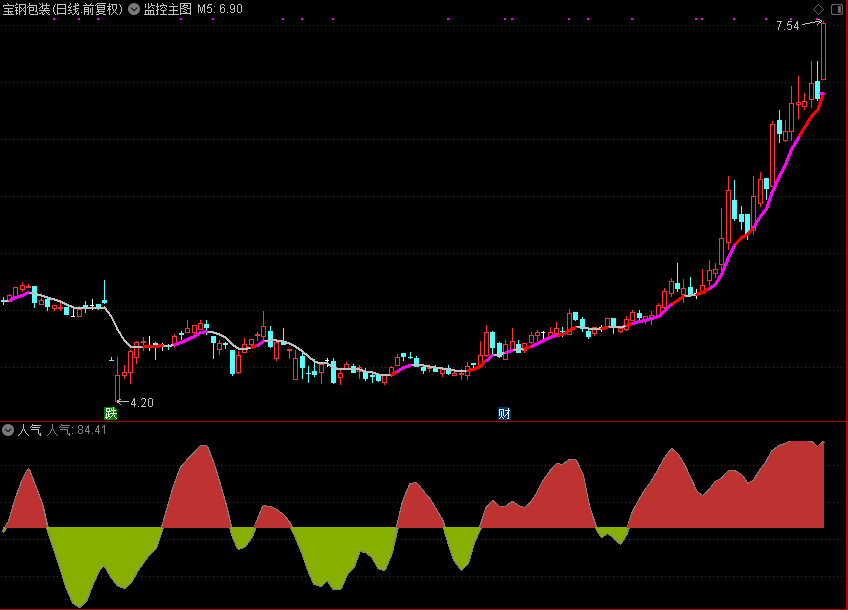Expand the 人气 indicator dropdown arrow
848x610 pixels.
coord(9,431)
